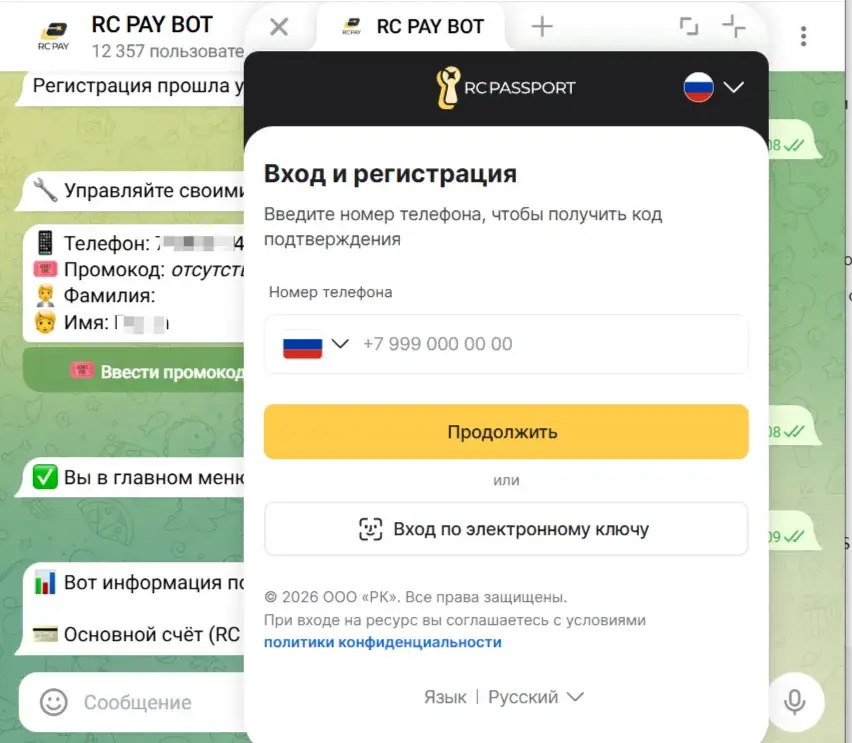
Task: Click the Номер телефона field label
Action: tap(330, 292)
